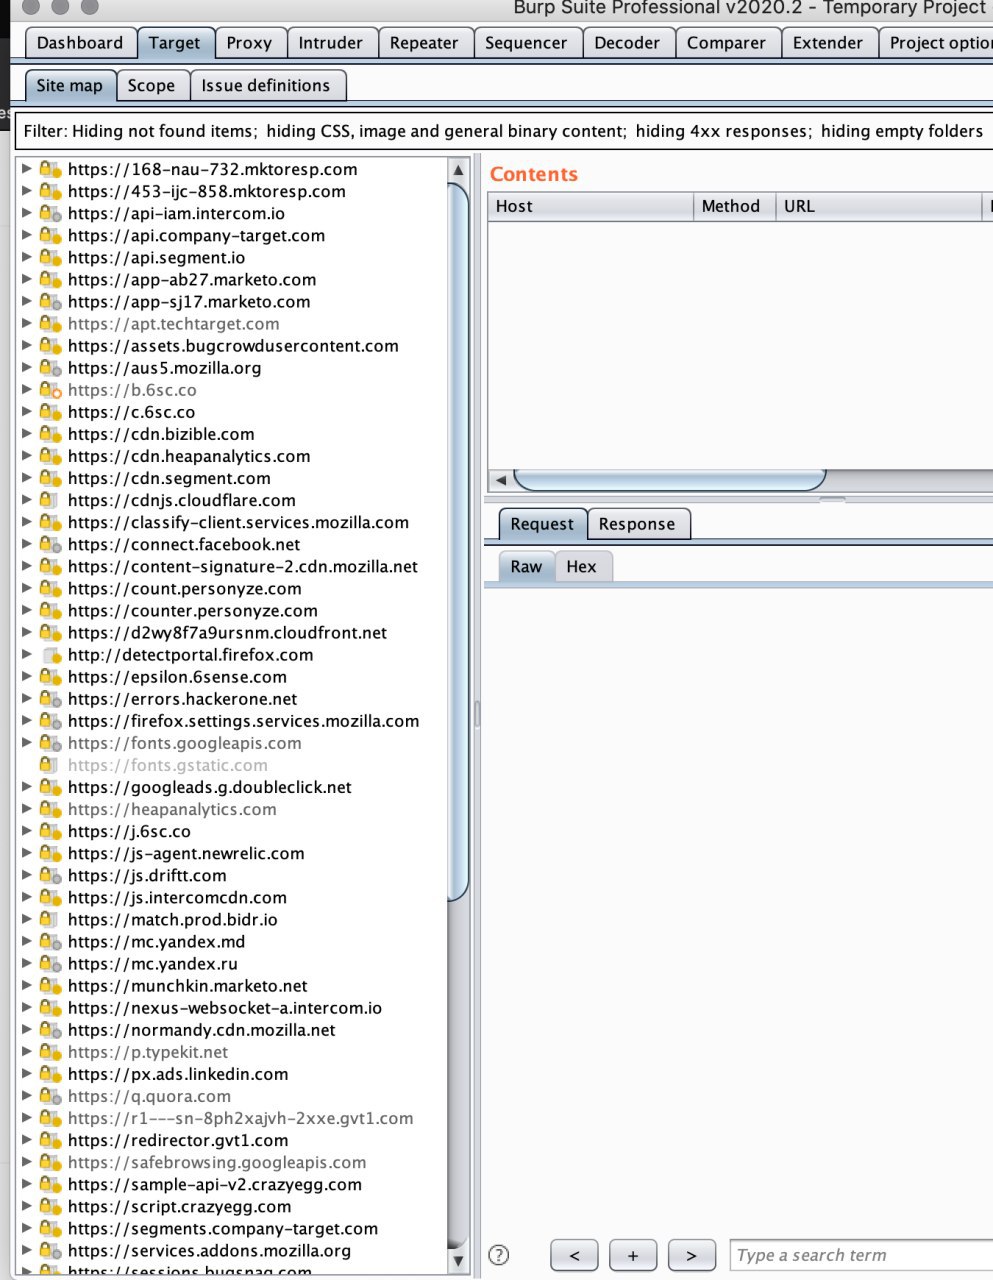Open the Proxy tab
The image size is (993, 1280).
click(x=249, y=43)
